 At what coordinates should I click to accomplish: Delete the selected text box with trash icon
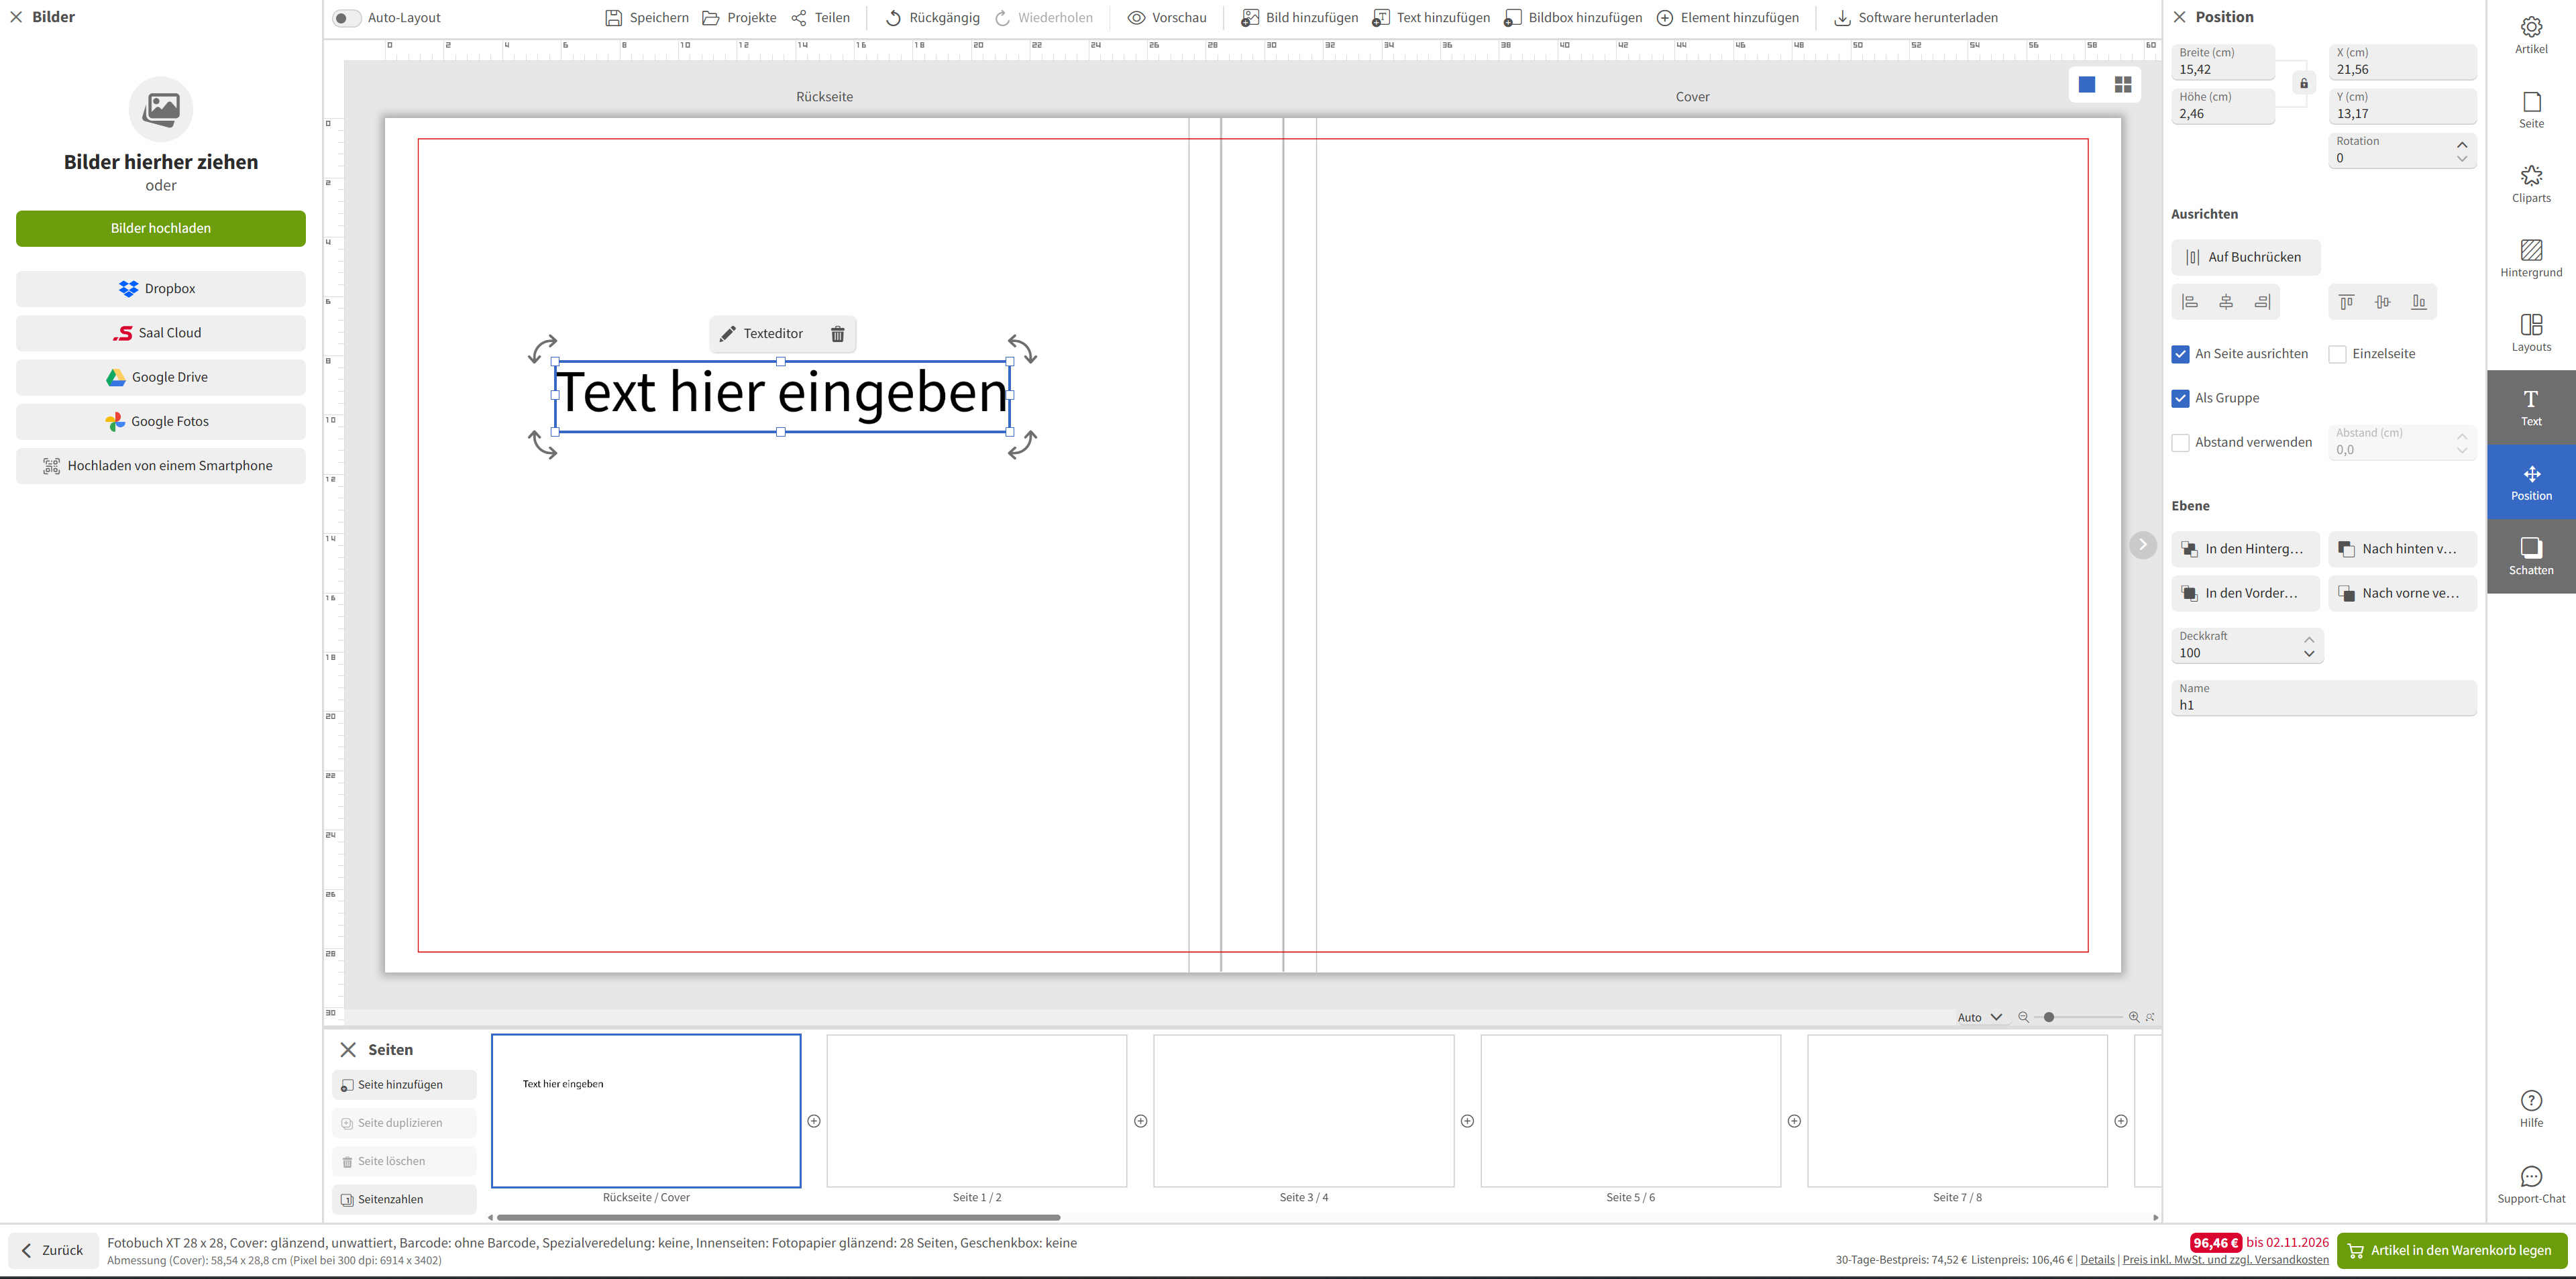coord(838,334)
